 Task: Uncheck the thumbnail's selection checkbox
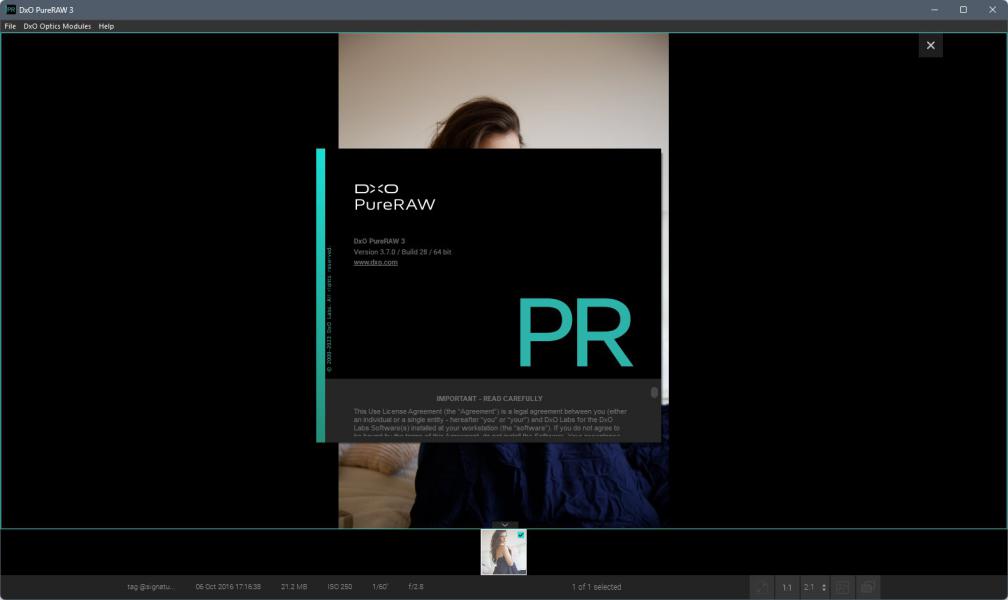[x=521, y=535]
